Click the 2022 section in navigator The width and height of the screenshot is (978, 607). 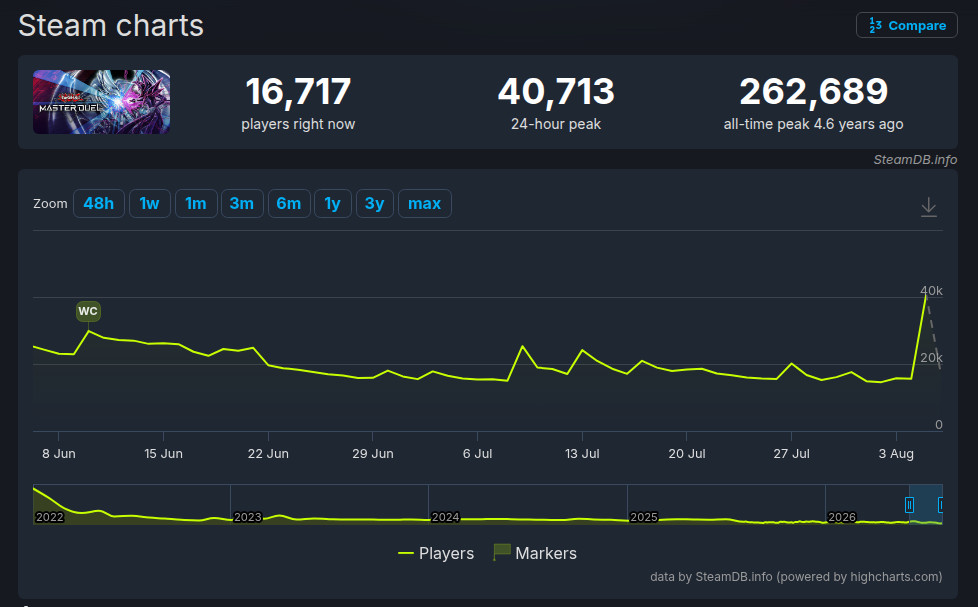(x=49, y=517)
